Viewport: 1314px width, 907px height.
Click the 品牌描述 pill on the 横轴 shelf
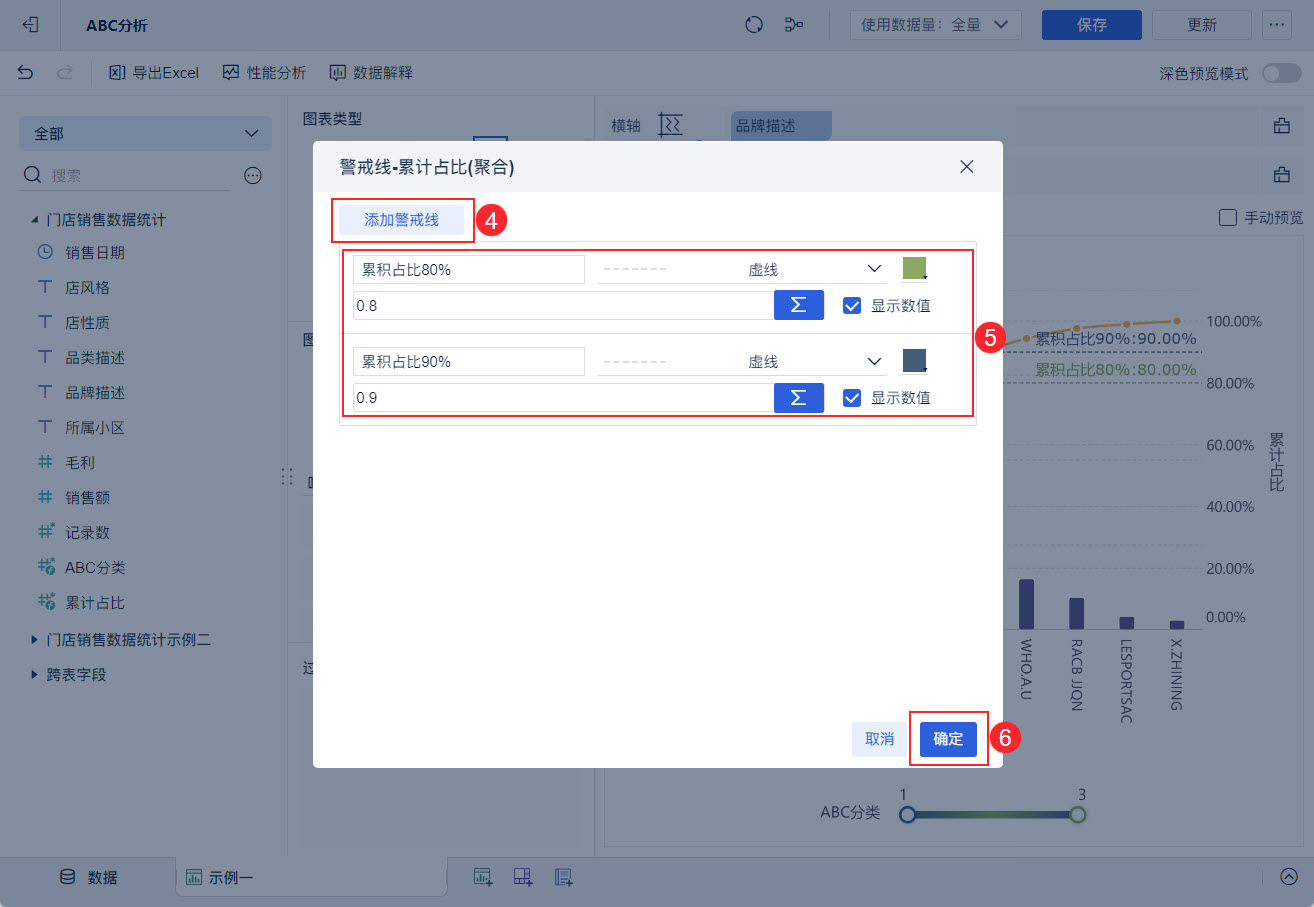[781, 126]
